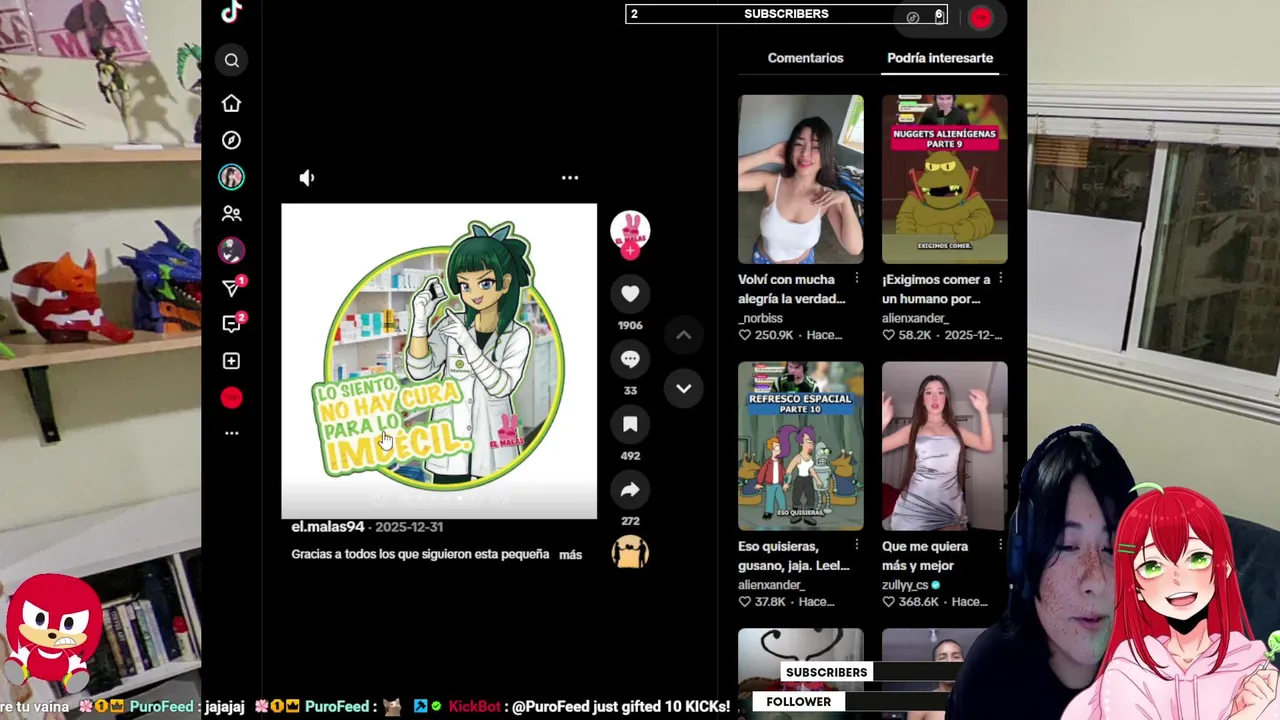The width and height of the screenshot is (1280, 720).
Task: Open the Explore compass icon
Action: (x=231, y=140)
